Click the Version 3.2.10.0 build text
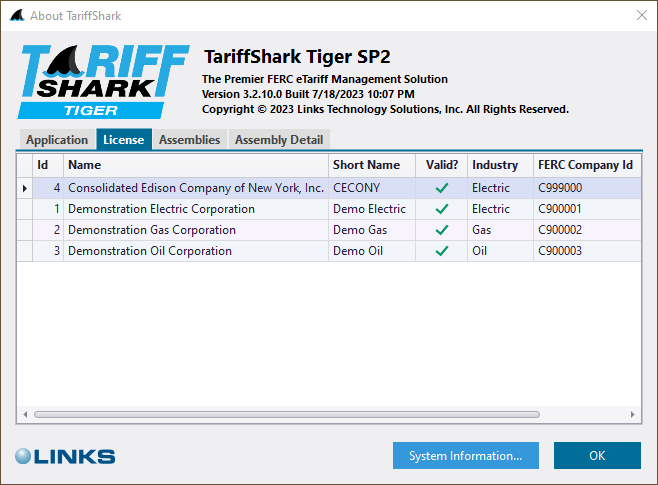Viewport: 658px width, 485px height. coord(308,94)
